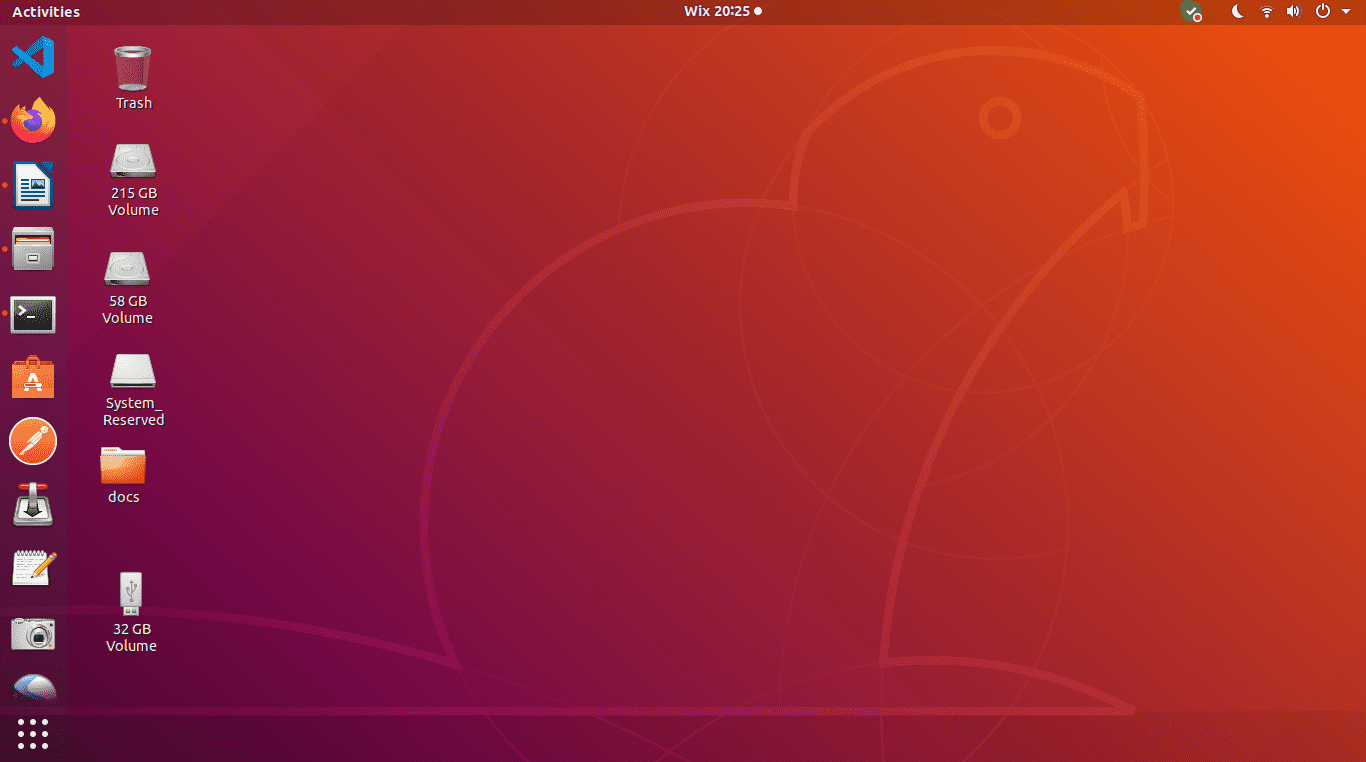1366x762 pixels.
Task: Expand the system status menu arrow
Action: pos(1344,11)
